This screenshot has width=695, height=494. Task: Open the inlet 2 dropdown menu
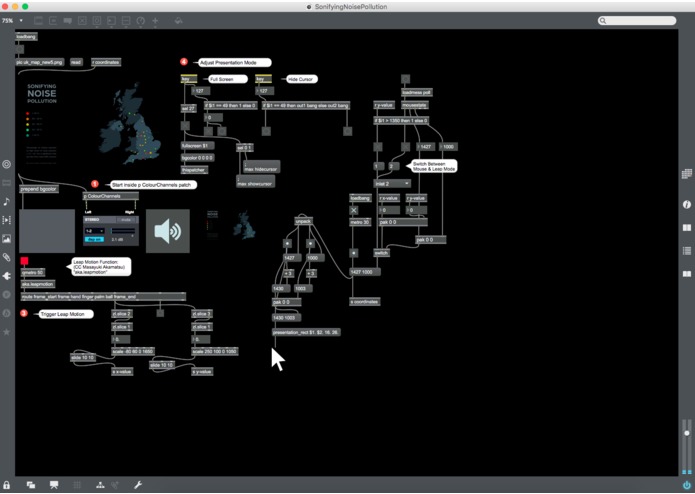392,183
